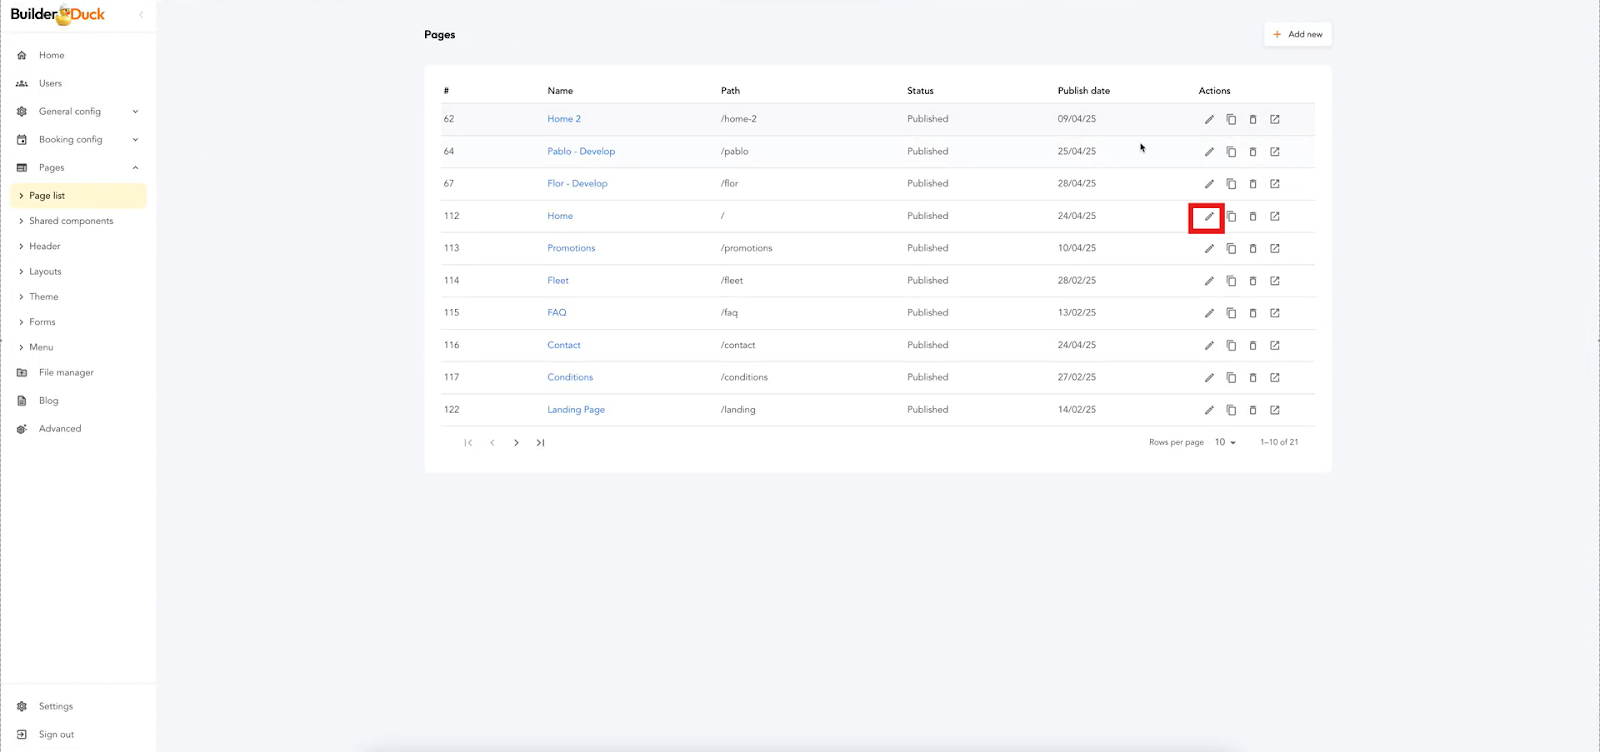The width and height of the screenshot is (1600, 752).
Task: Open the FAQ page in new tab
Action: pos(1275,313)
